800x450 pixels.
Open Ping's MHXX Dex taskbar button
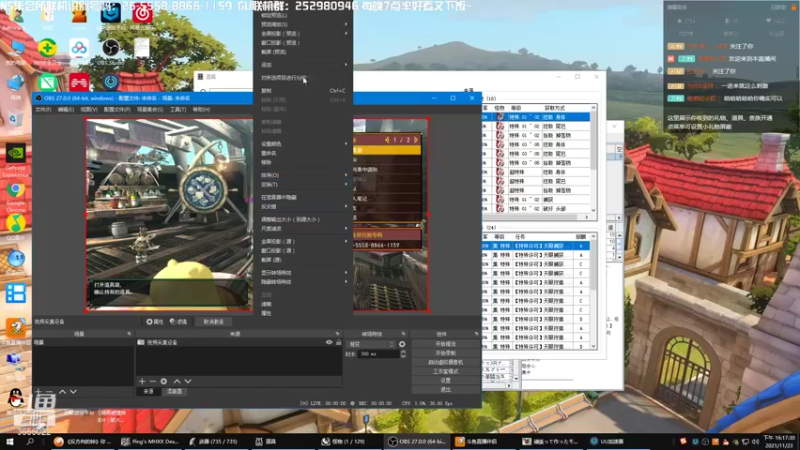[150, 441]
